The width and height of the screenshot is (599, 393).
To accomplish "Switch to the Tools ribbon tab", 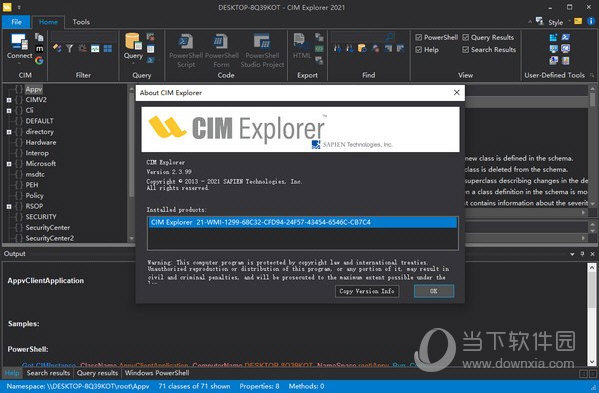I will tap(81, 22).
